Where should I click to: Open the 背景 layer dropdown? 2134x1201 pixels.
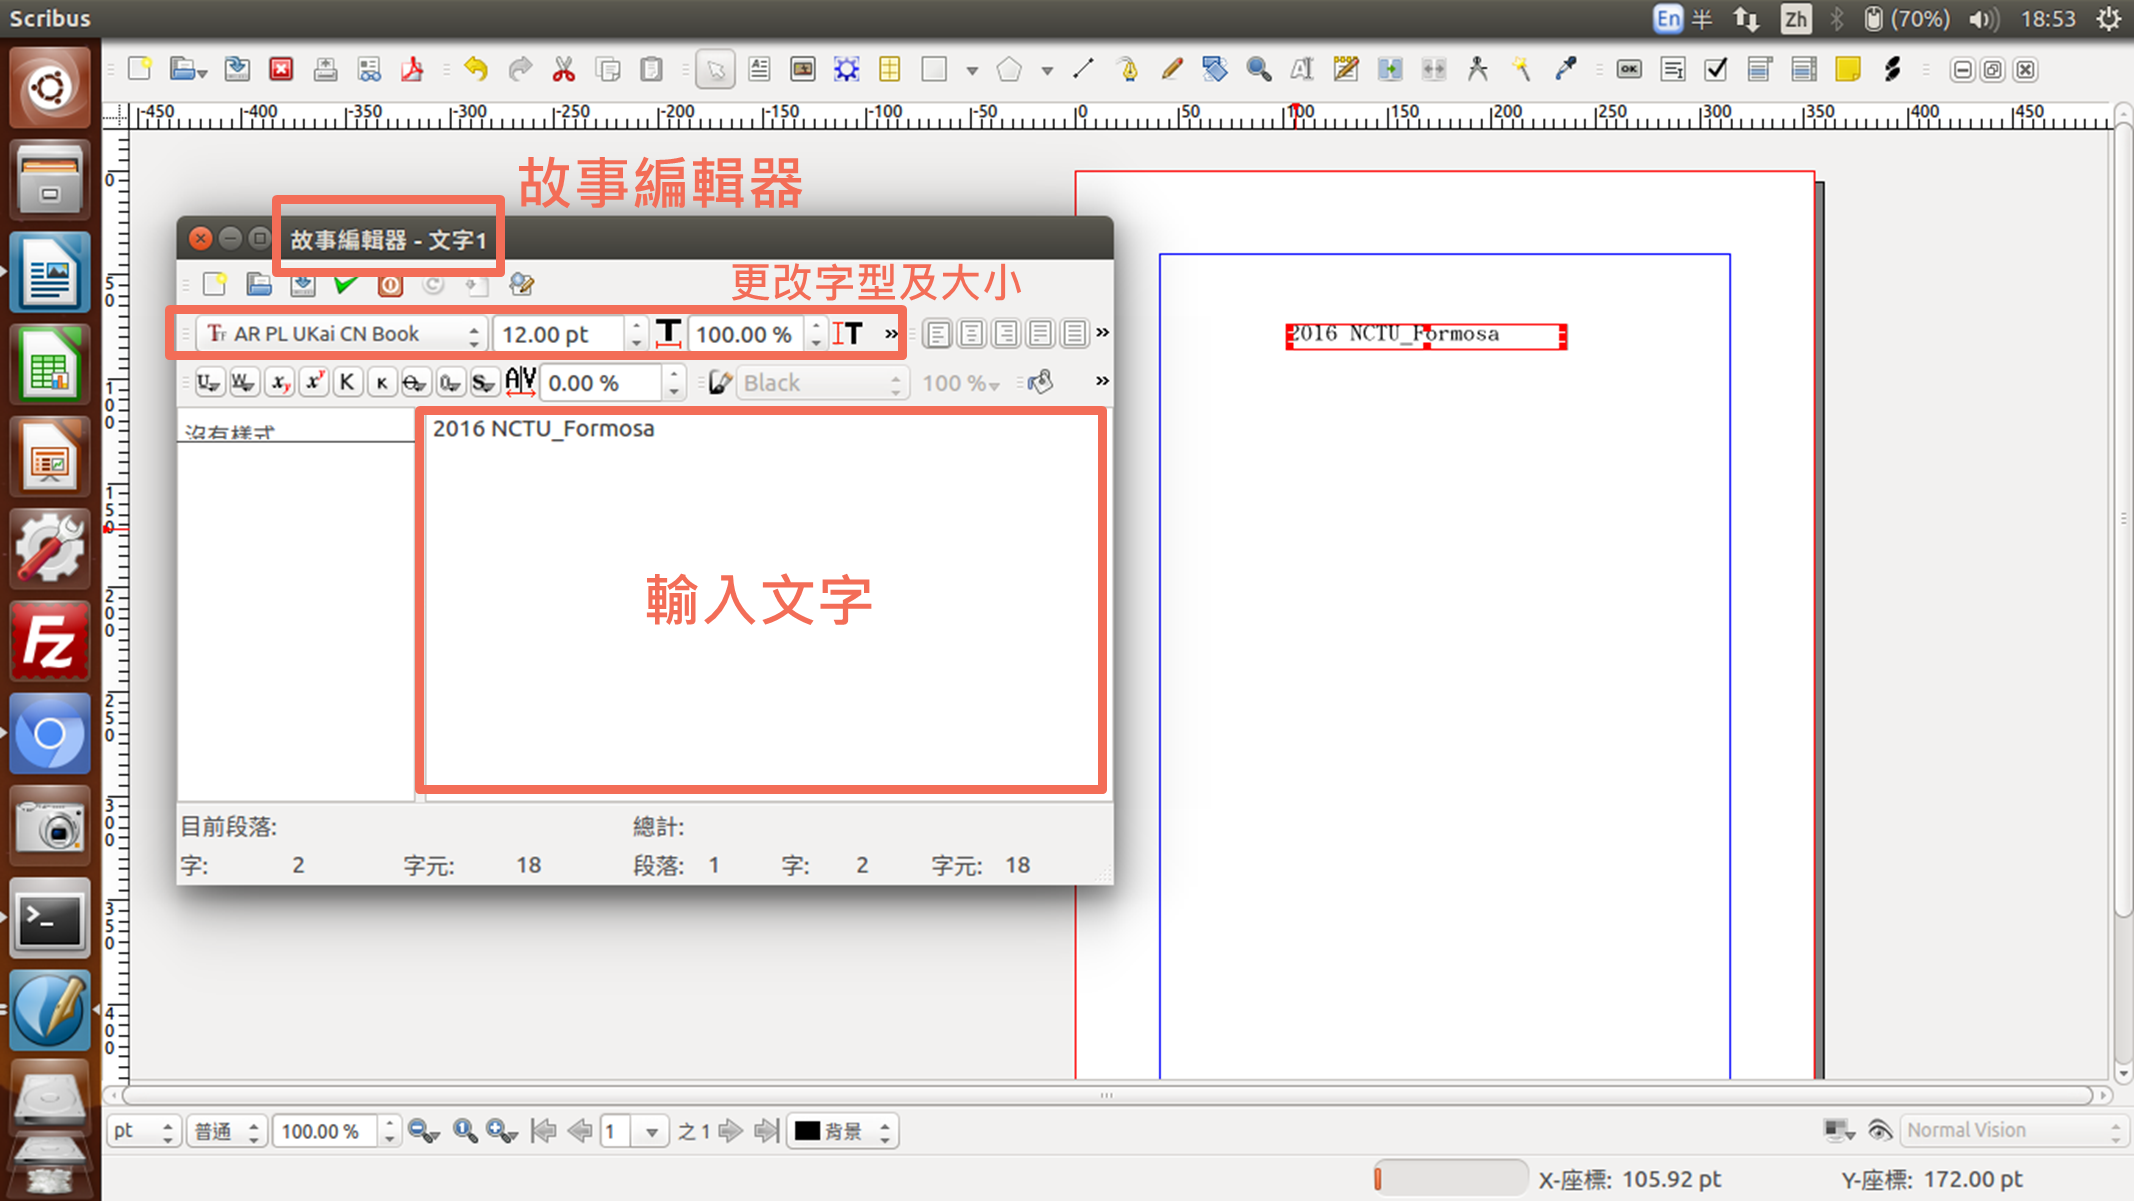tap(843, 1131)
